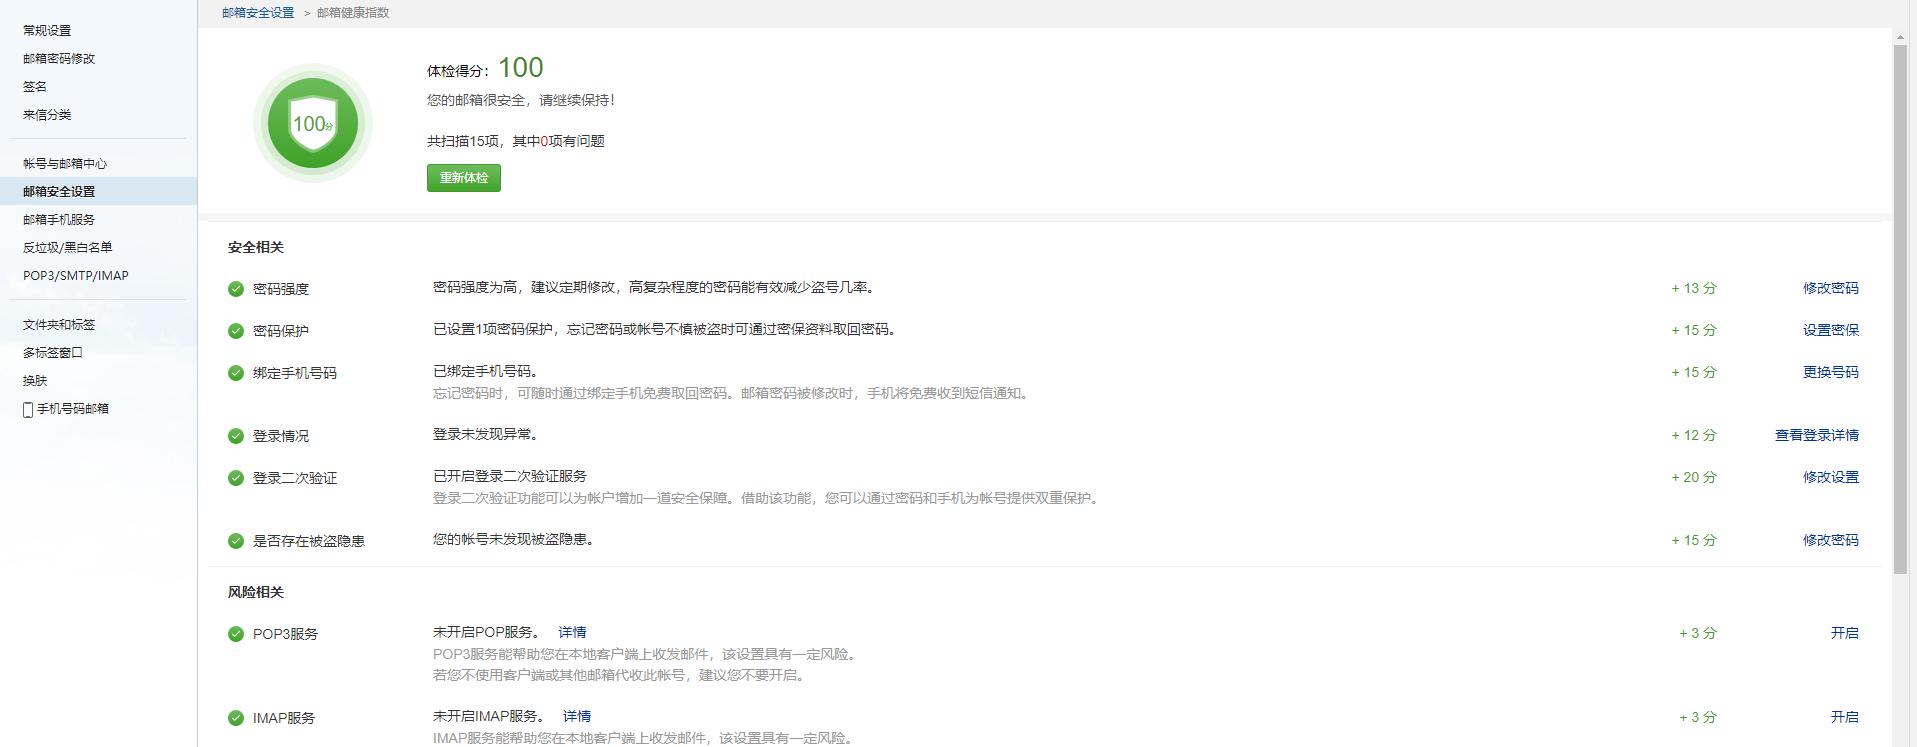This screenshot has width=1917, height=747.
Task: Open 邮箱密码修改 in the sidebar
Action: coord(59,59)
